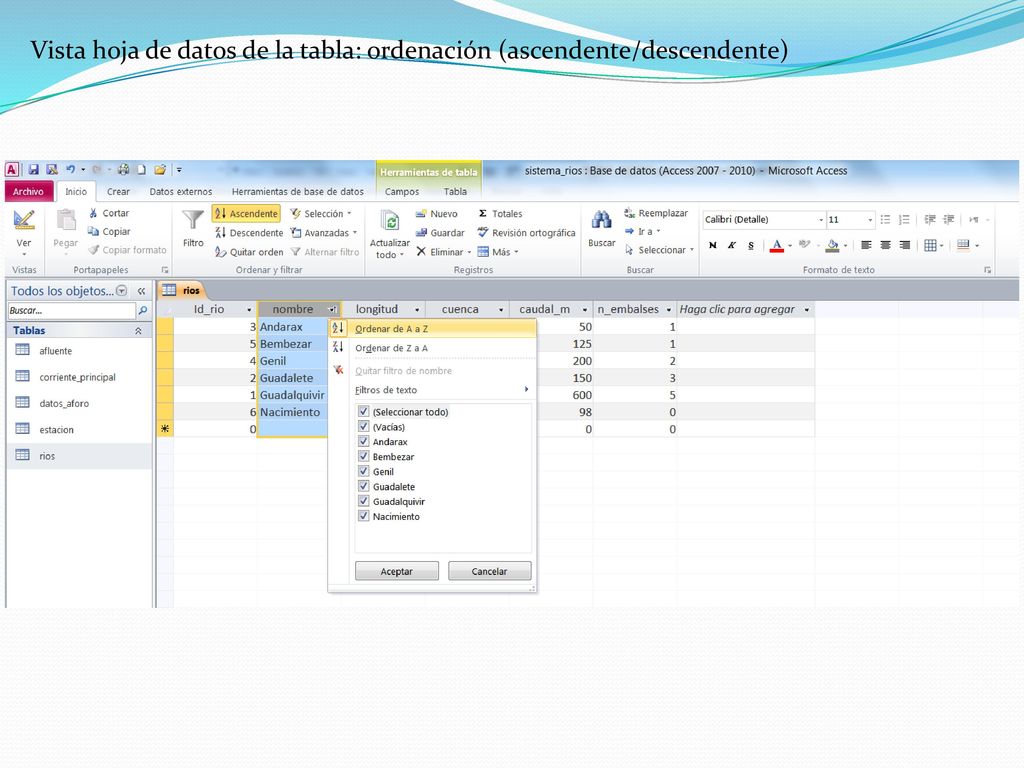Click the Buscar binoculars icon
The image size is (1024, 768).
tap(601, 220)
